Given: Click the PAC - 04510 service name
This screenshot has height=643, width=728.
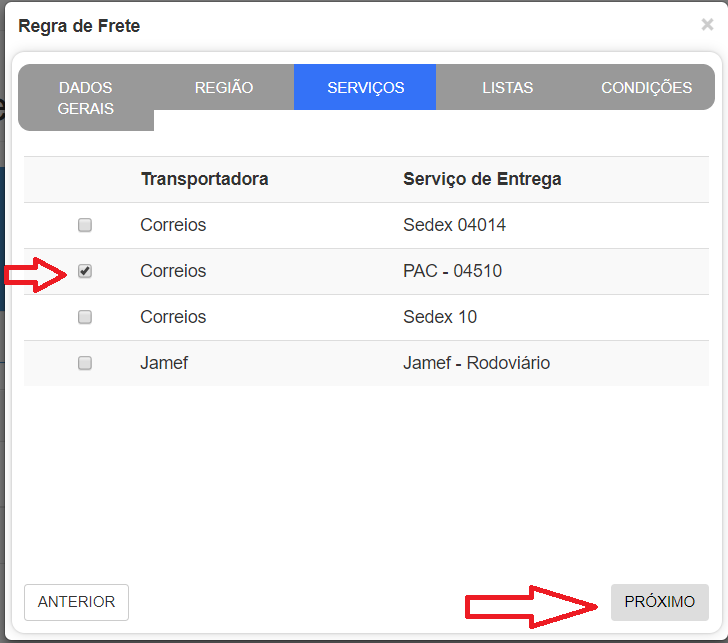Looking at the screenshot, I should tap(452, 272).
